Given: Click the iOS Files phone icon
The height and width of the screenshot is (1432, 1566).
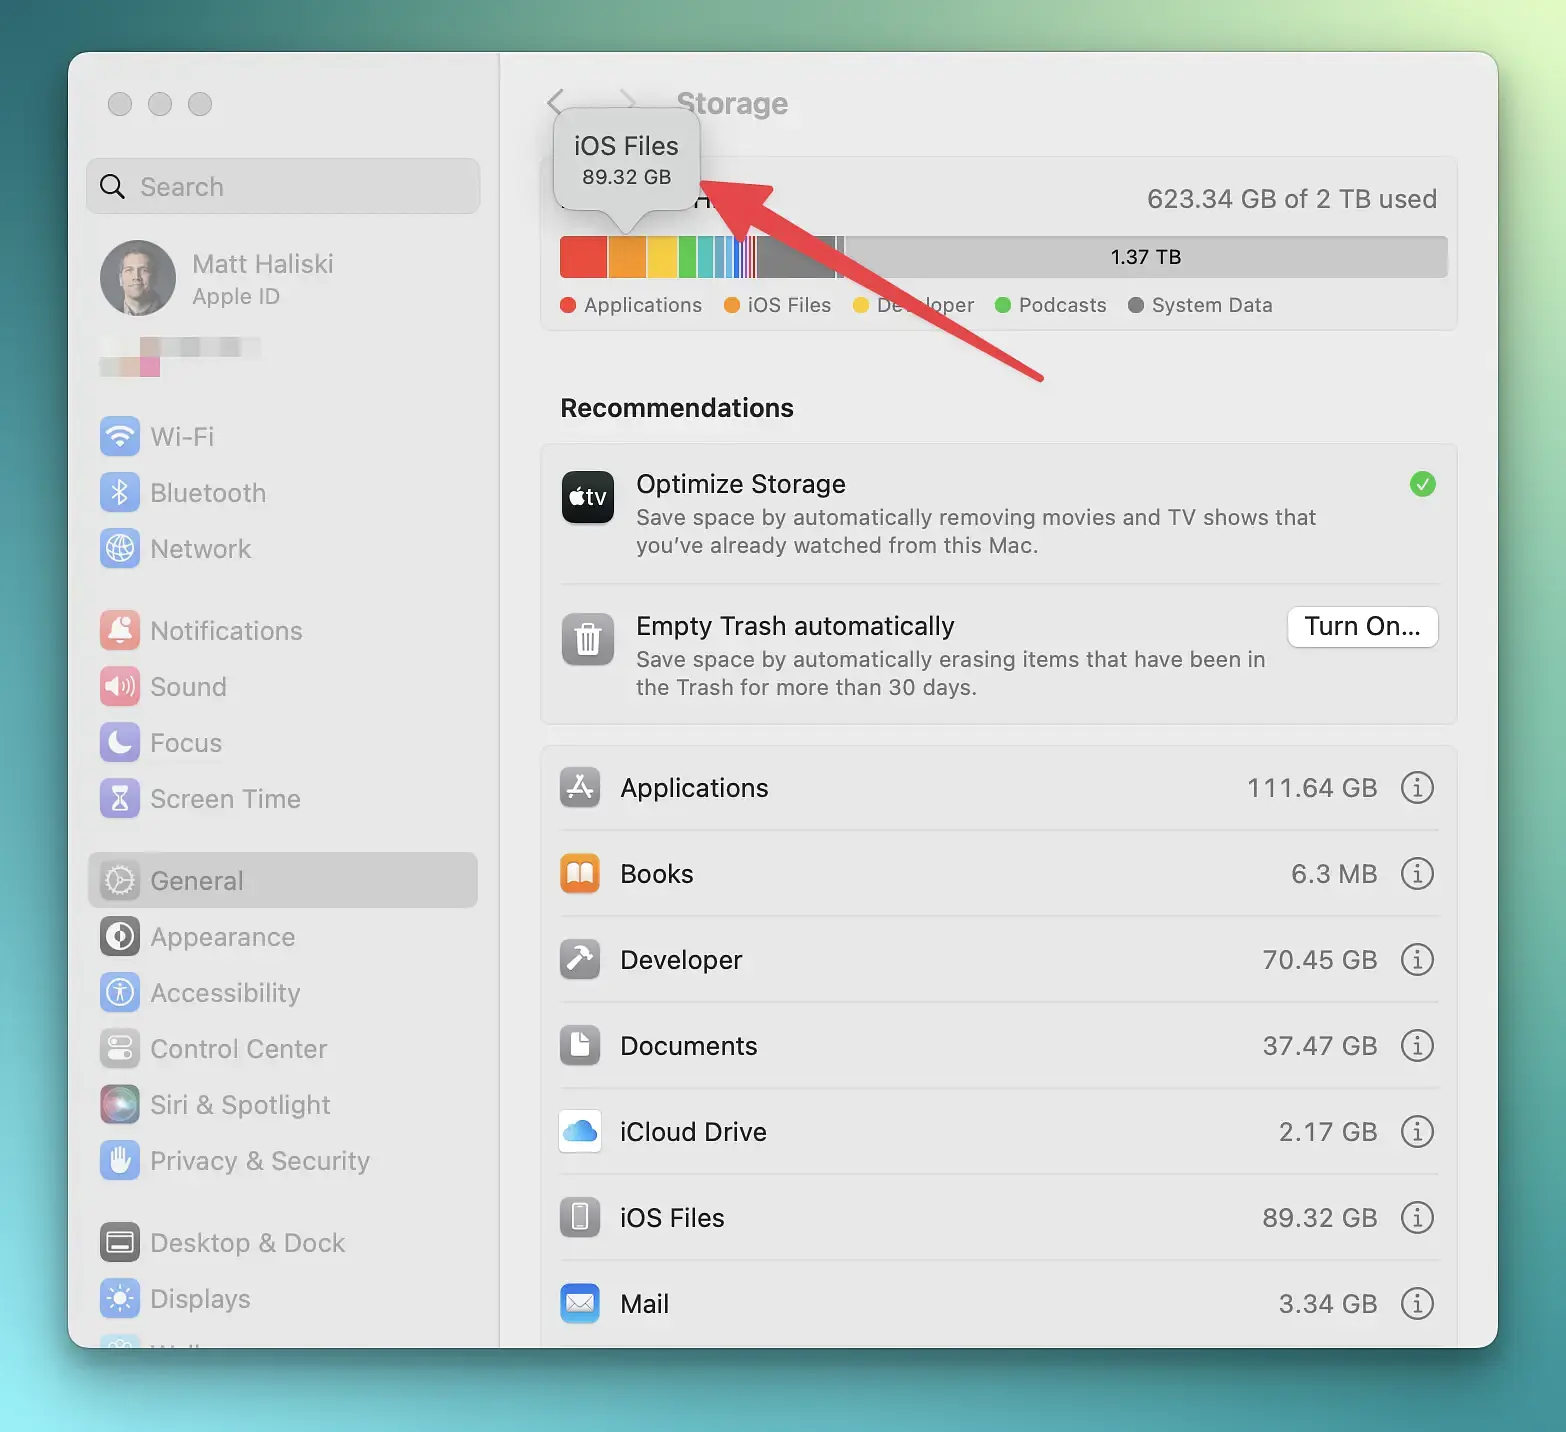Looking at the screenshot, I should pyautogui.click(x=580, y=1217).
